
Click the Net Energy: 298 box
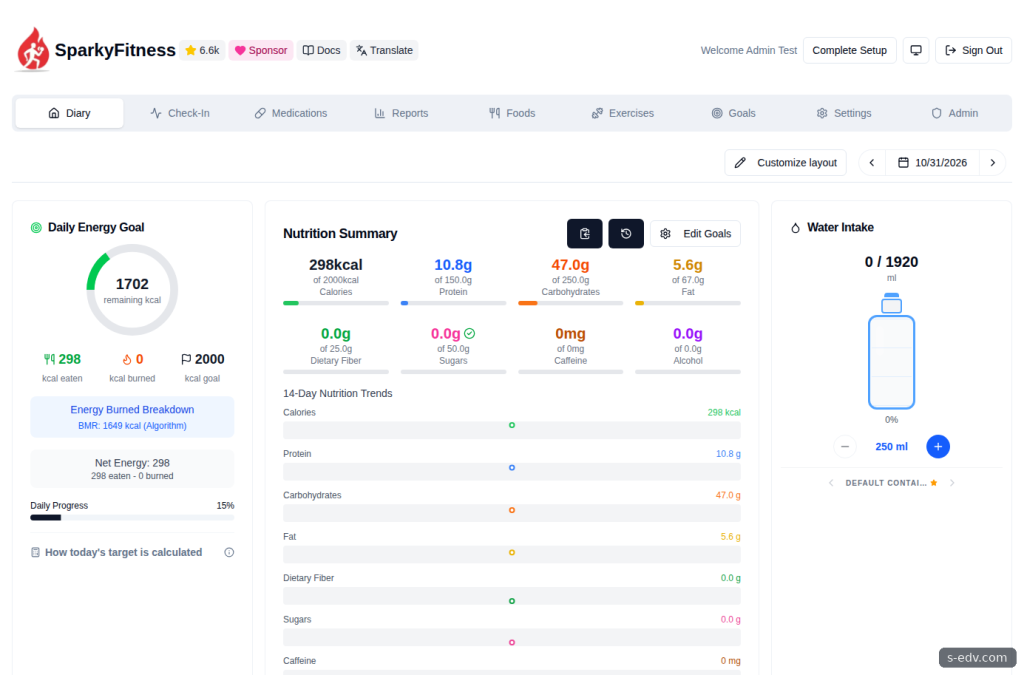(132, 469)
